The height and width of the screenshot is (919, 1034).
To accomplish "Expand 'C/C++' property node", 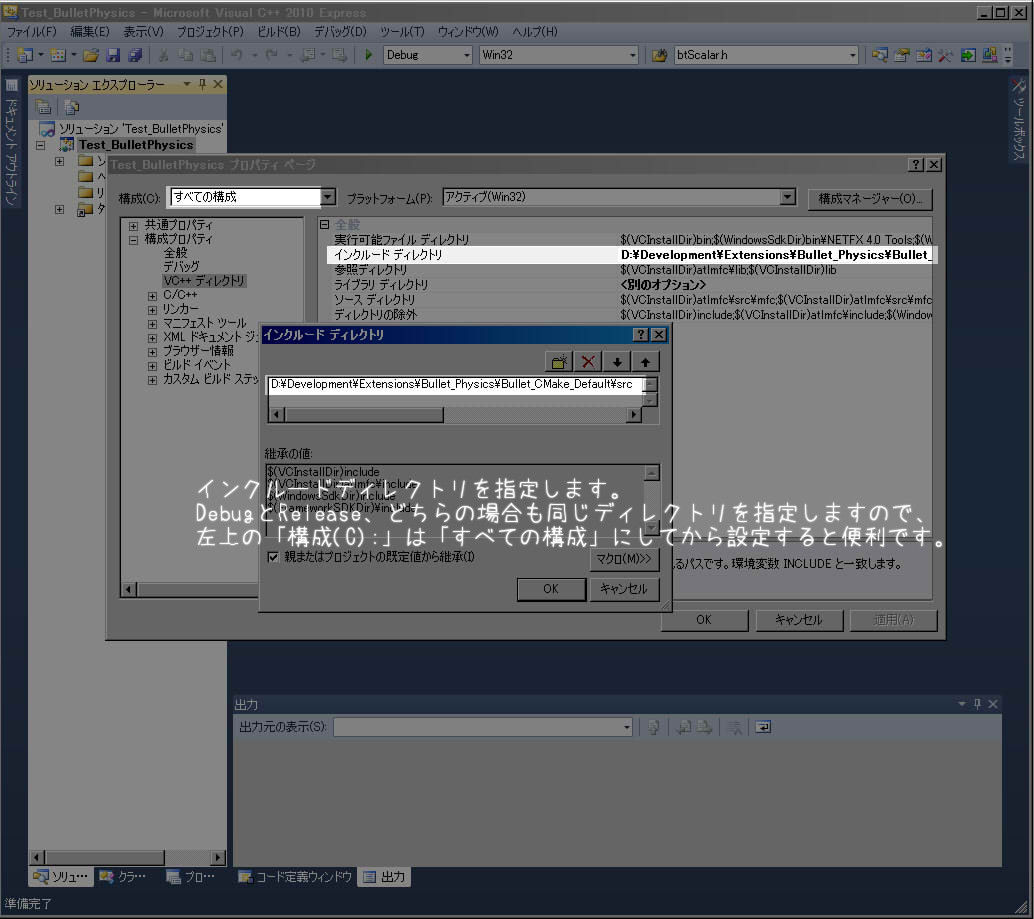I will point(152,296).
